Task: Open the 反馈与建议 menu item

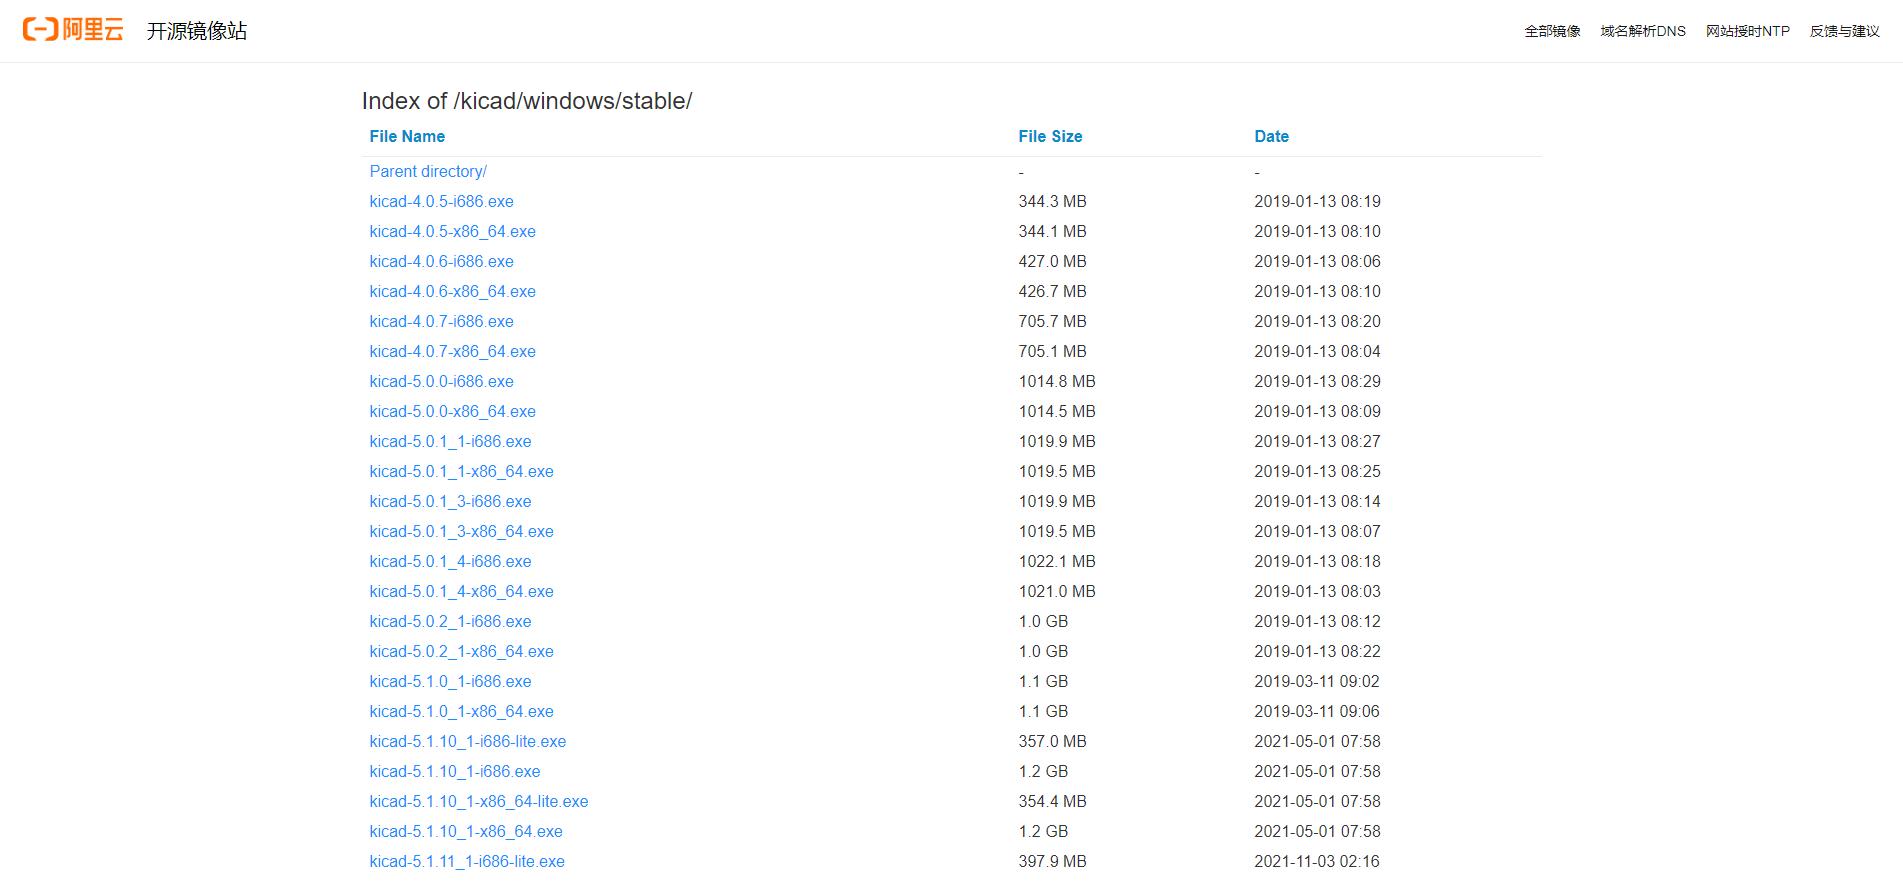Action: [x=1844, y=31]
